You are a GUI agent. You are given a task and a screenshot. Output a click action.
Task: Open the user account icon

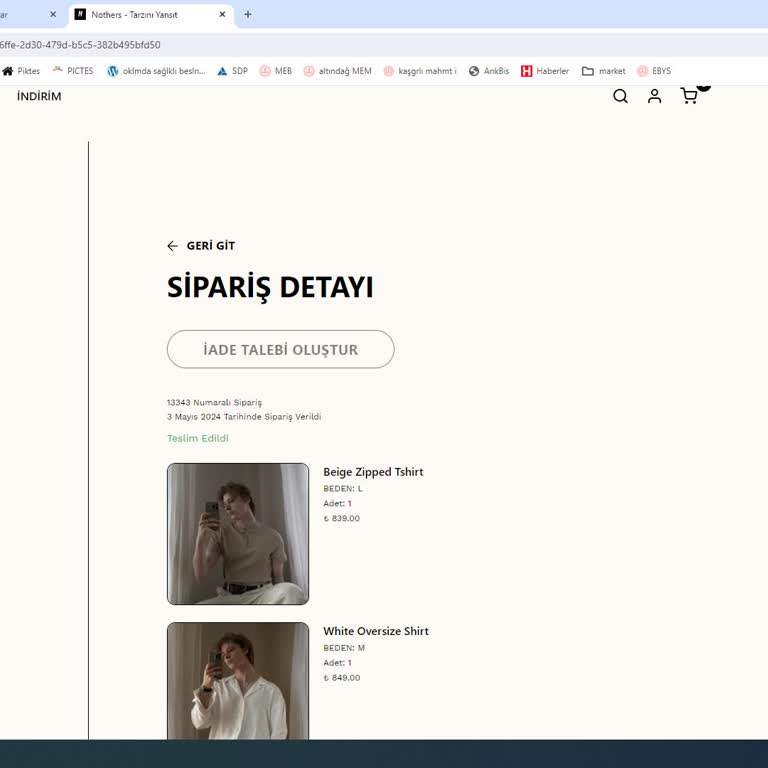(x=654, y=96)
